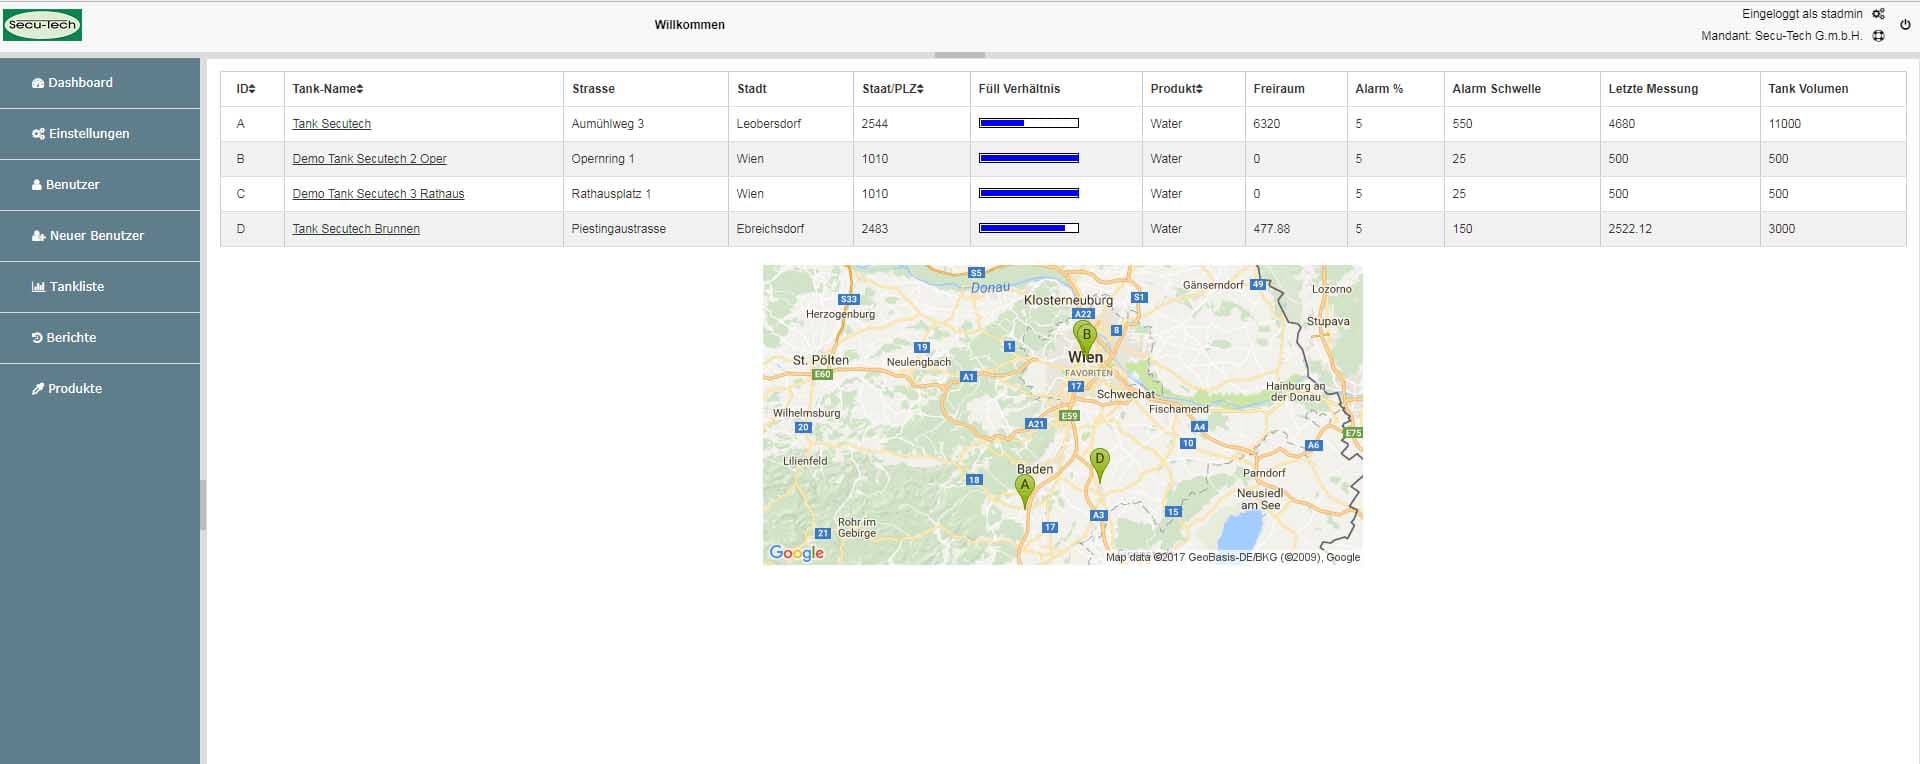1920x764 pixels.
Task: Click the Willkommen header text
Action: click(x=690, y=25)
